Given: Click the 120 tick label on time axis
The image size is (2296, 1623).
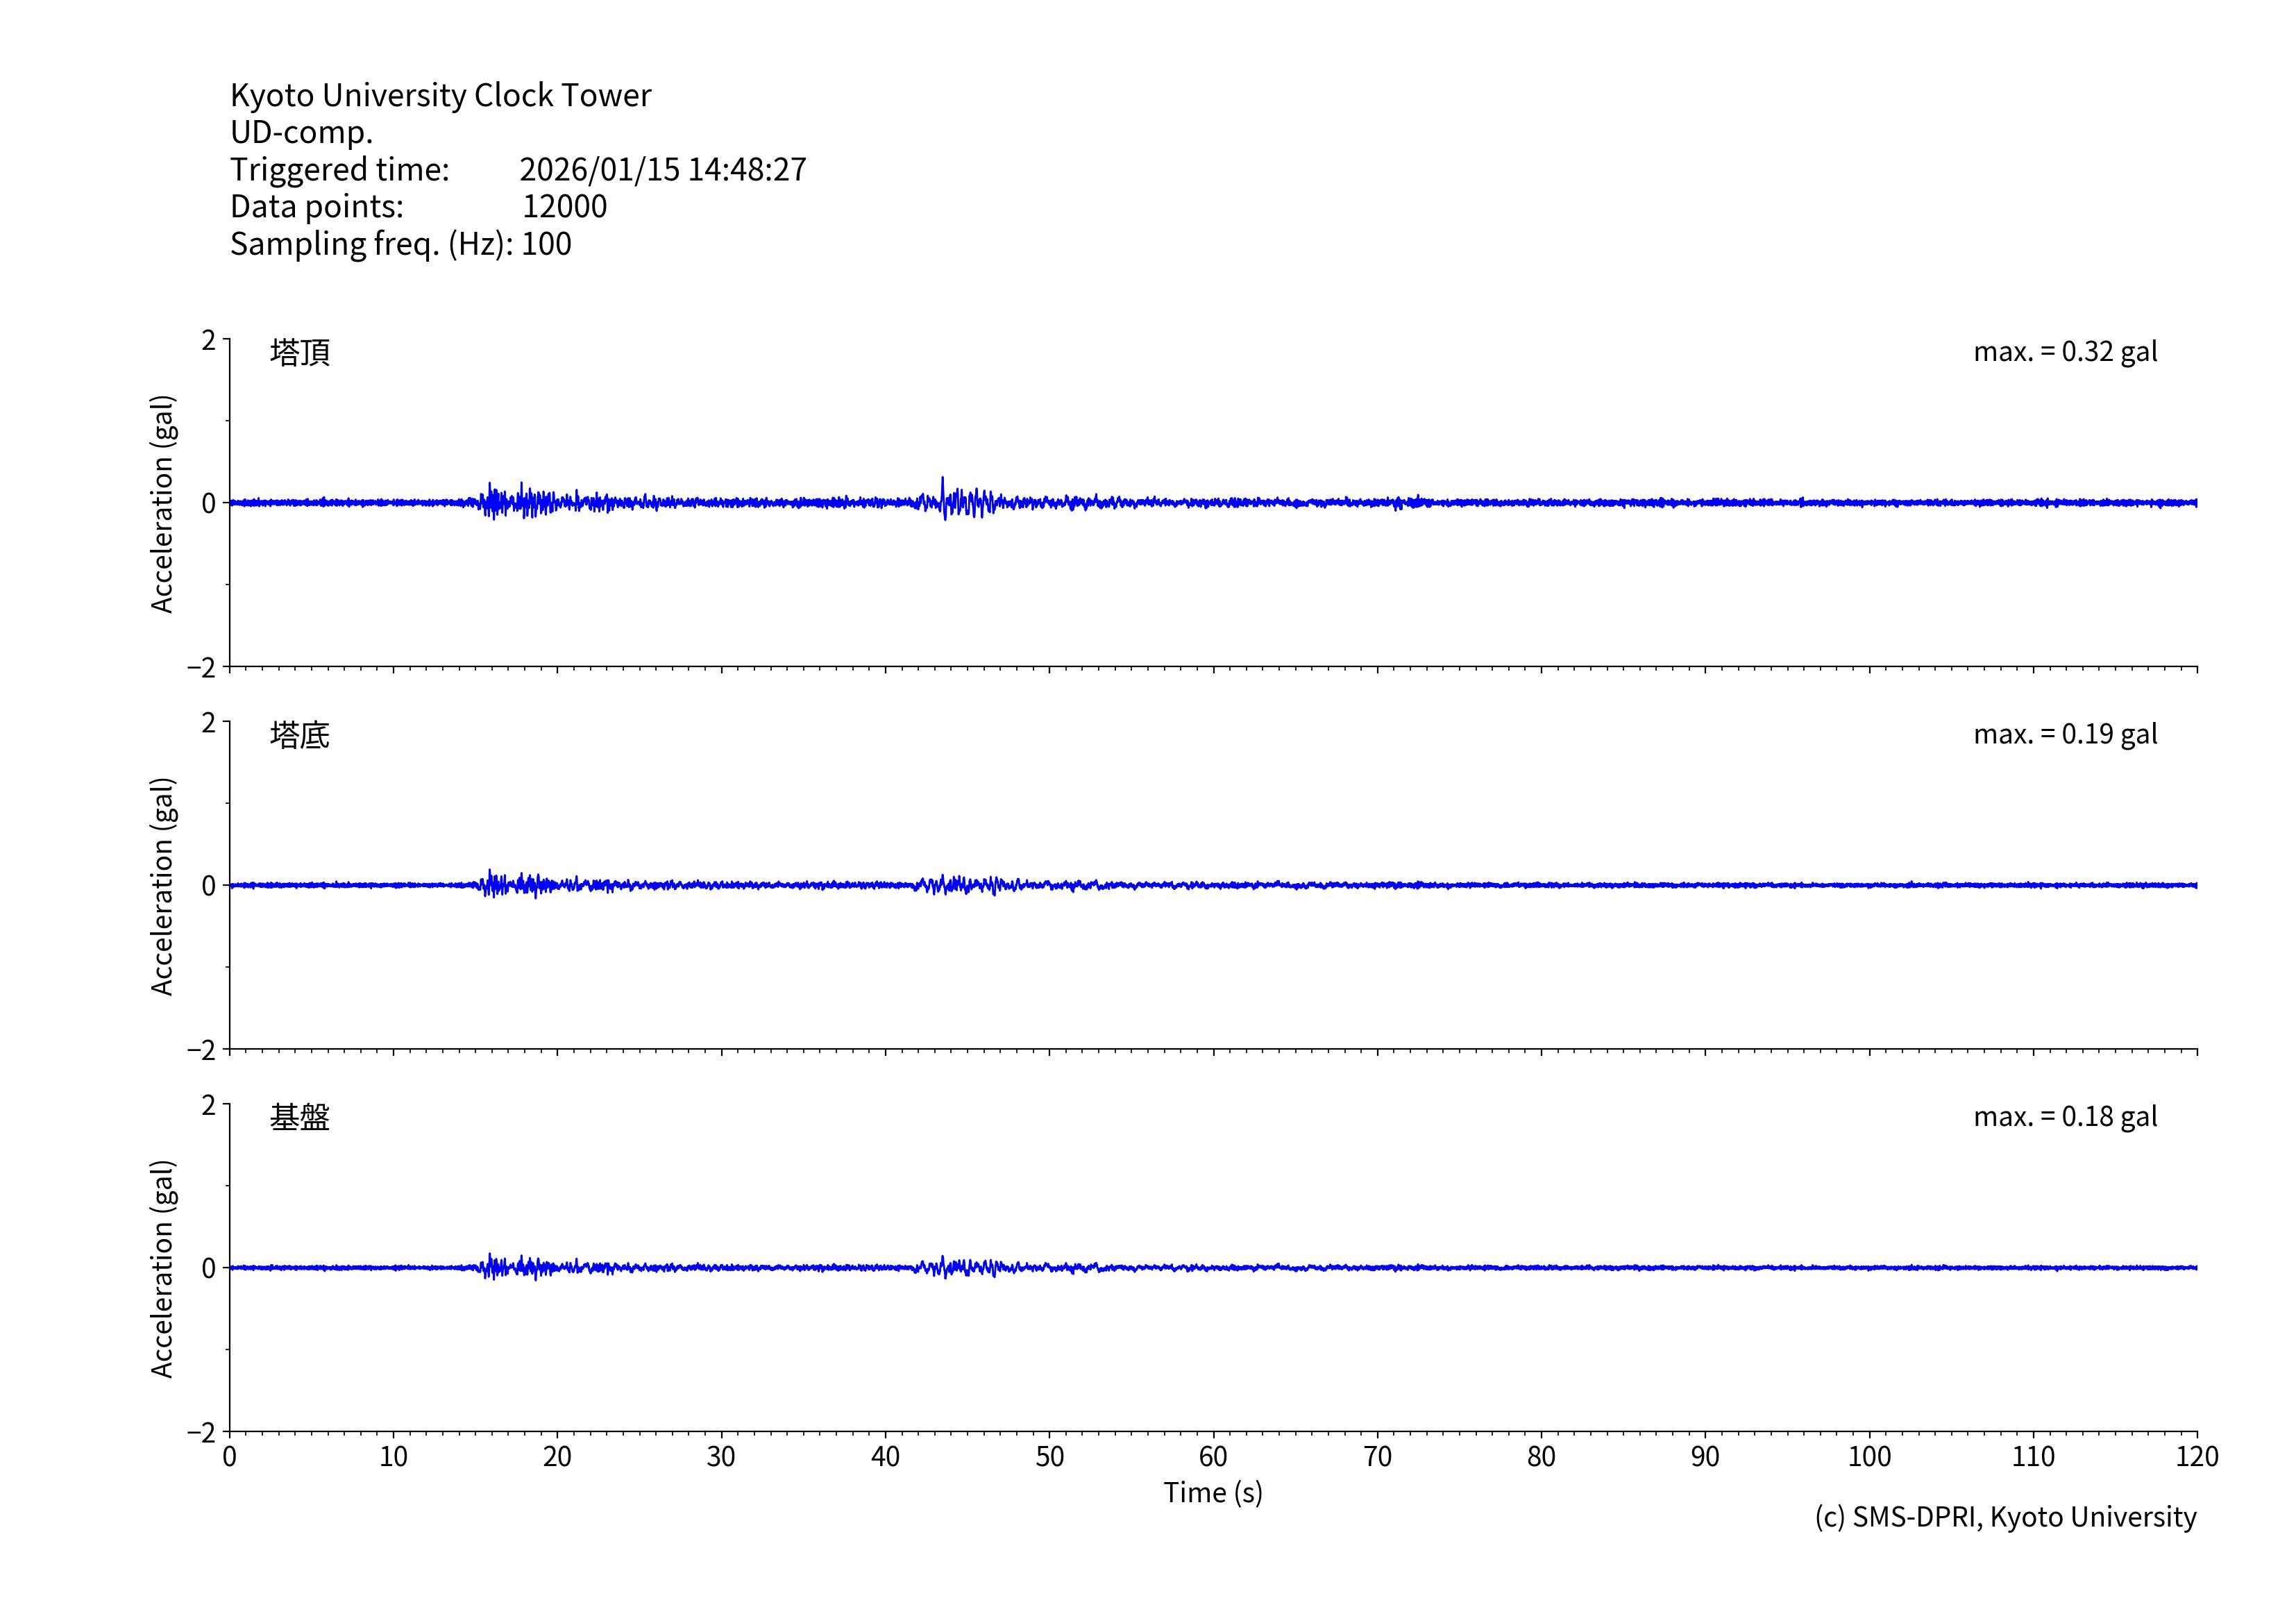Looking at the screenshot, I should (x=2196, y=1457).
